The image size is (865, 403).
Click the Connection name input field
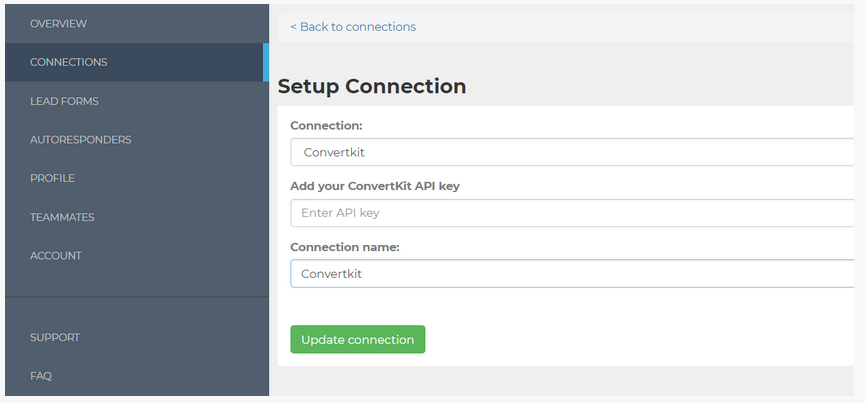point(572,274)
